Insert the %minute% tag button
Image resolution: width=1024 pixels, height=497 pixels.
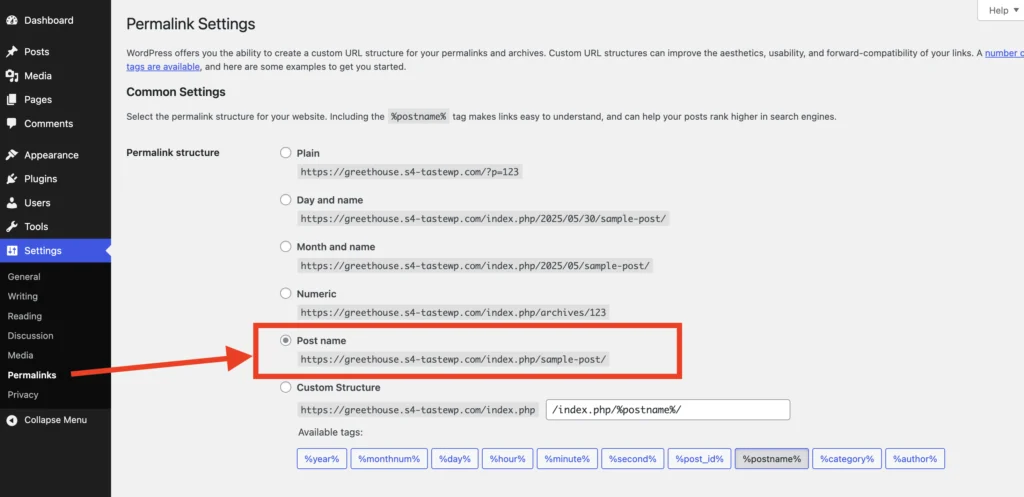pos(568,458)
